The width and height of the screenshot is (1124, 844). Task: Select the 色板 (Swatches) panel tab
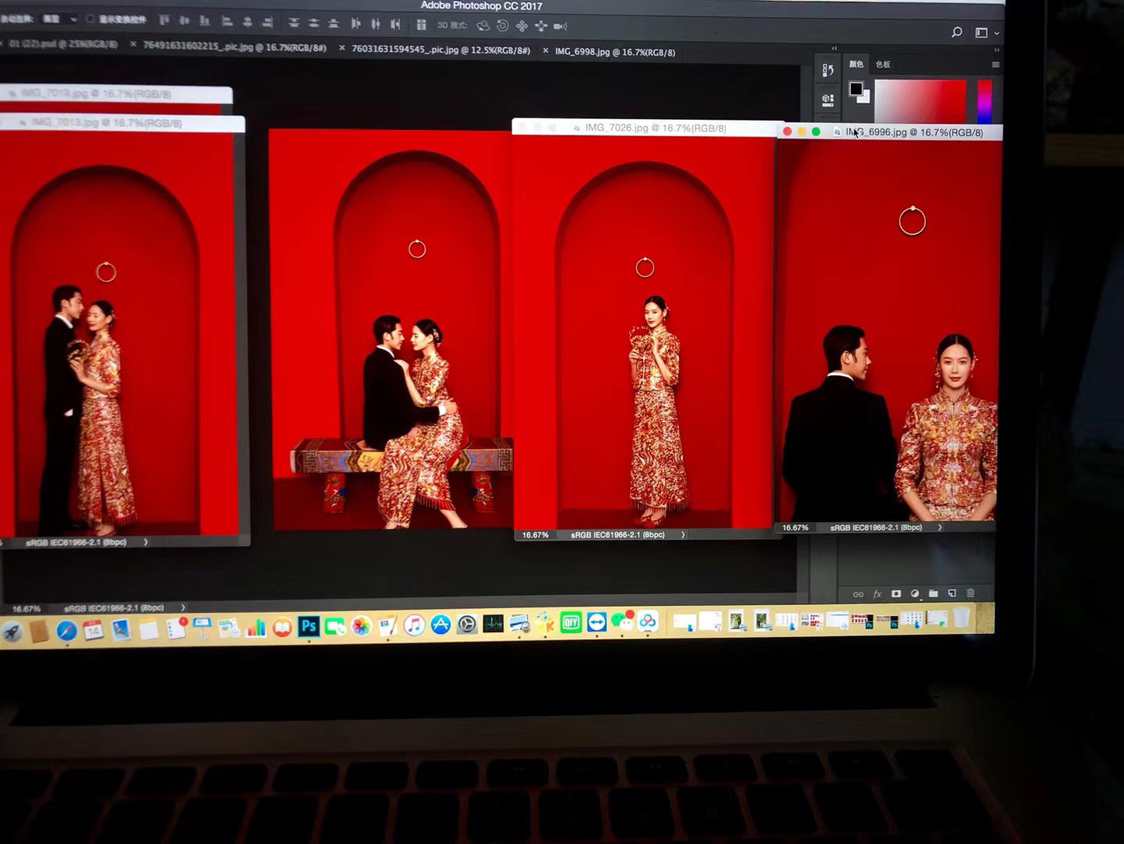click(882, 65)
